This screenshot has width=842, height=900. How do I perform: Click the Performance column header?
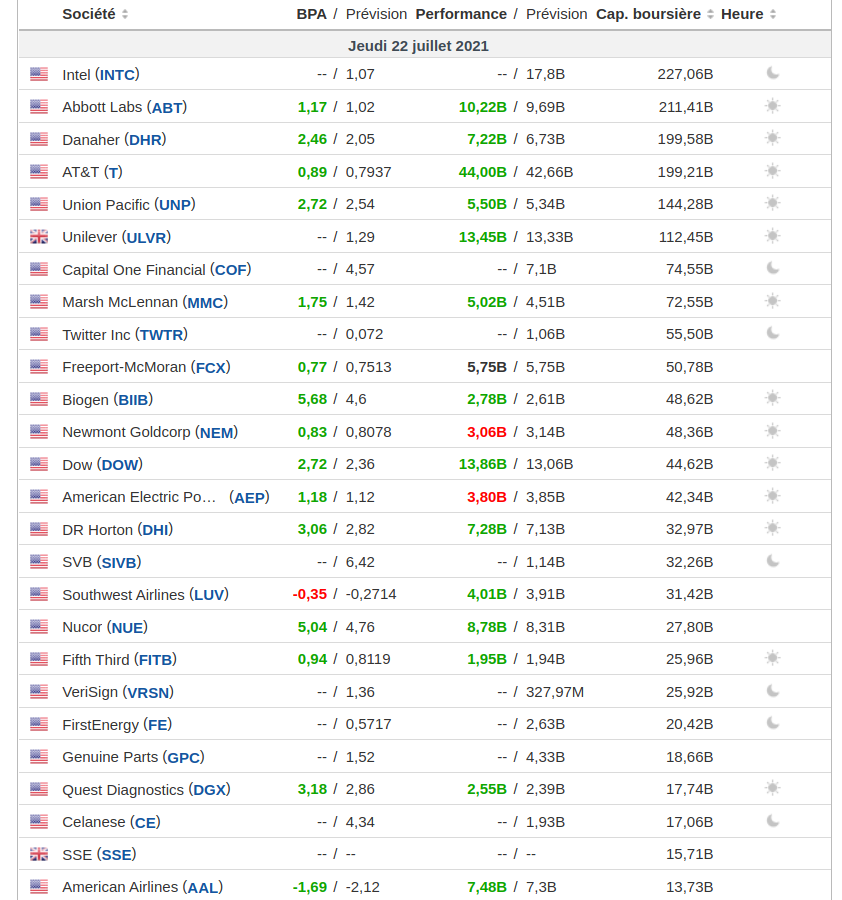461,14
